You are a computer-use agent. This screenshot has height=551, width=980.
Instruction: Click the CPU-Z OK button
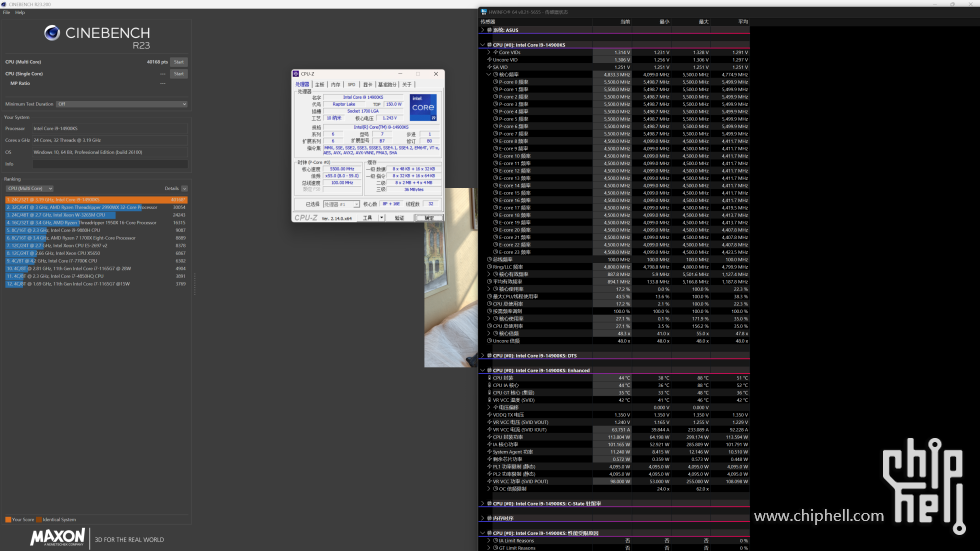coord(429,218)
